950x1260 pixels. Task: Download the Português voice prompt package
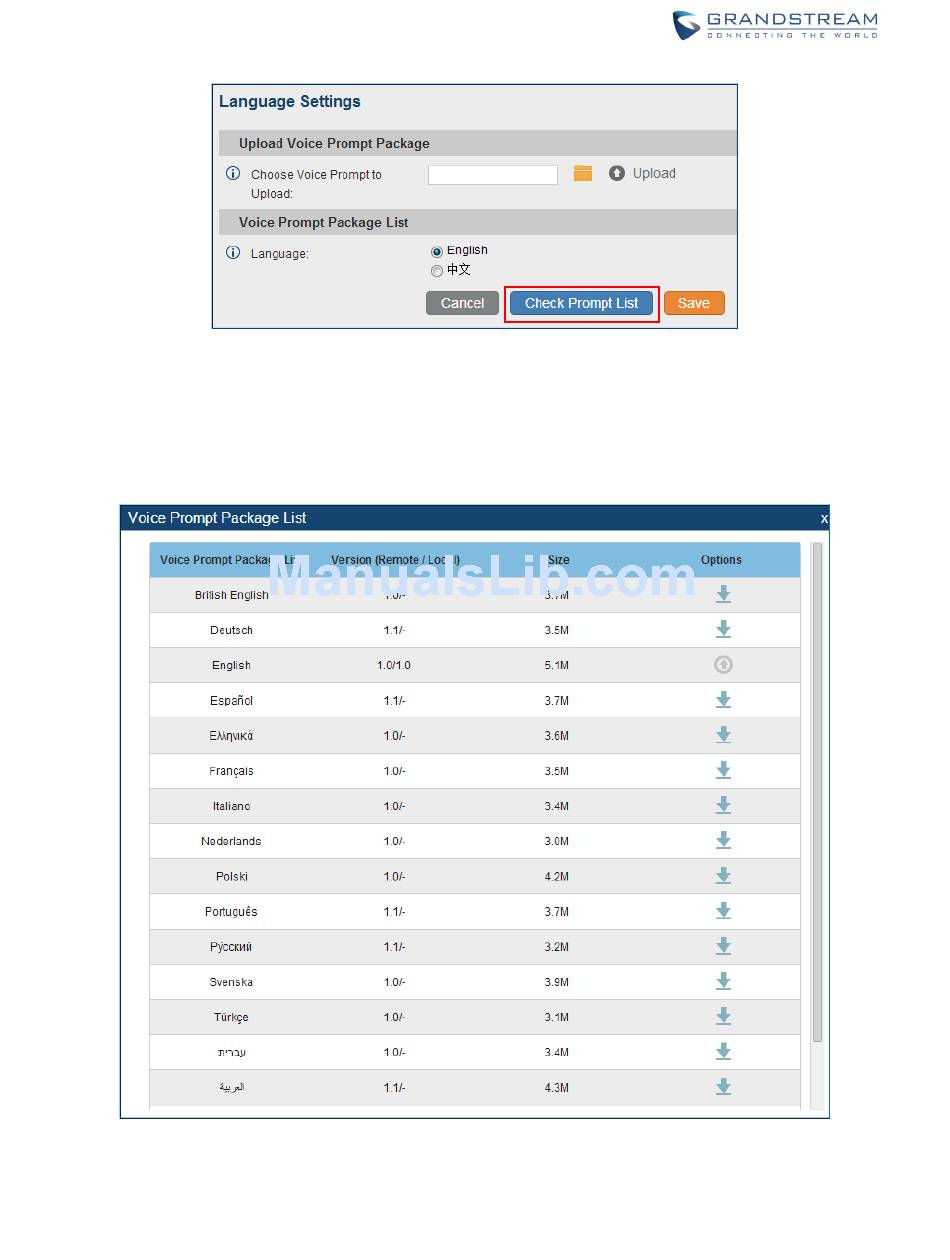pos(723,912)
